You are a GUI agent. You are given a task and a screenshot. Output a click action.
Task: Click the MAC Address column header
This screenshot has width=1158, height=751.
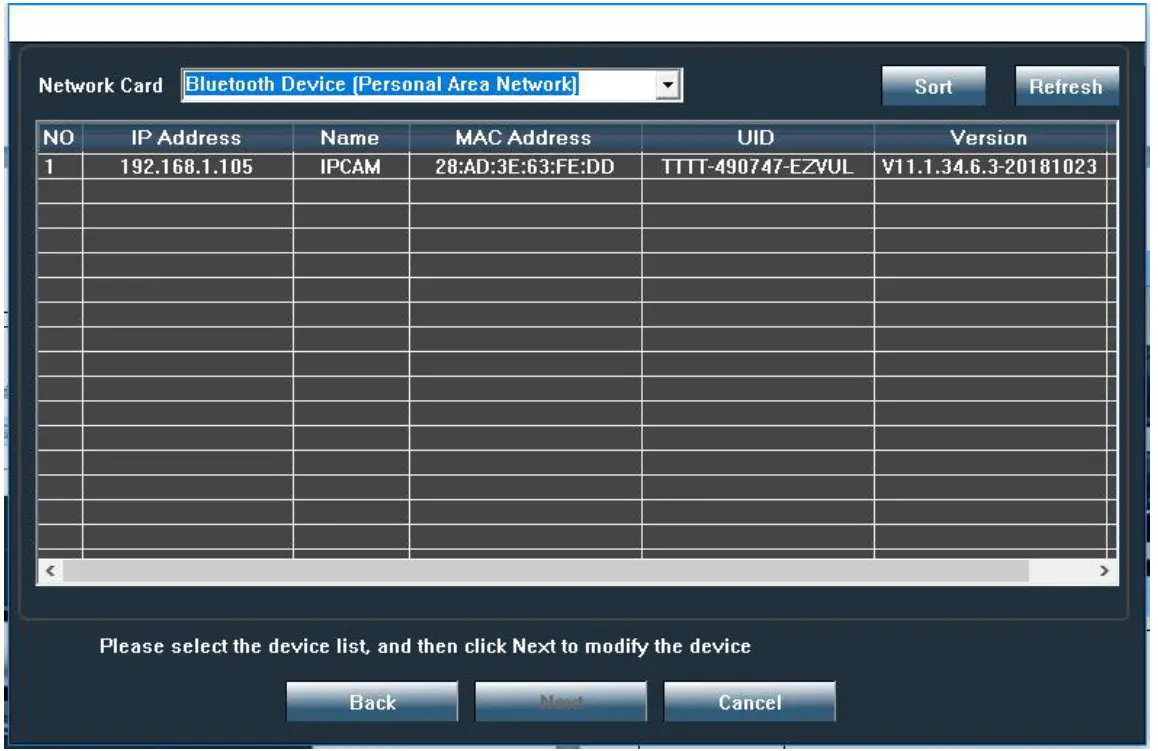(x=524, y=137)
